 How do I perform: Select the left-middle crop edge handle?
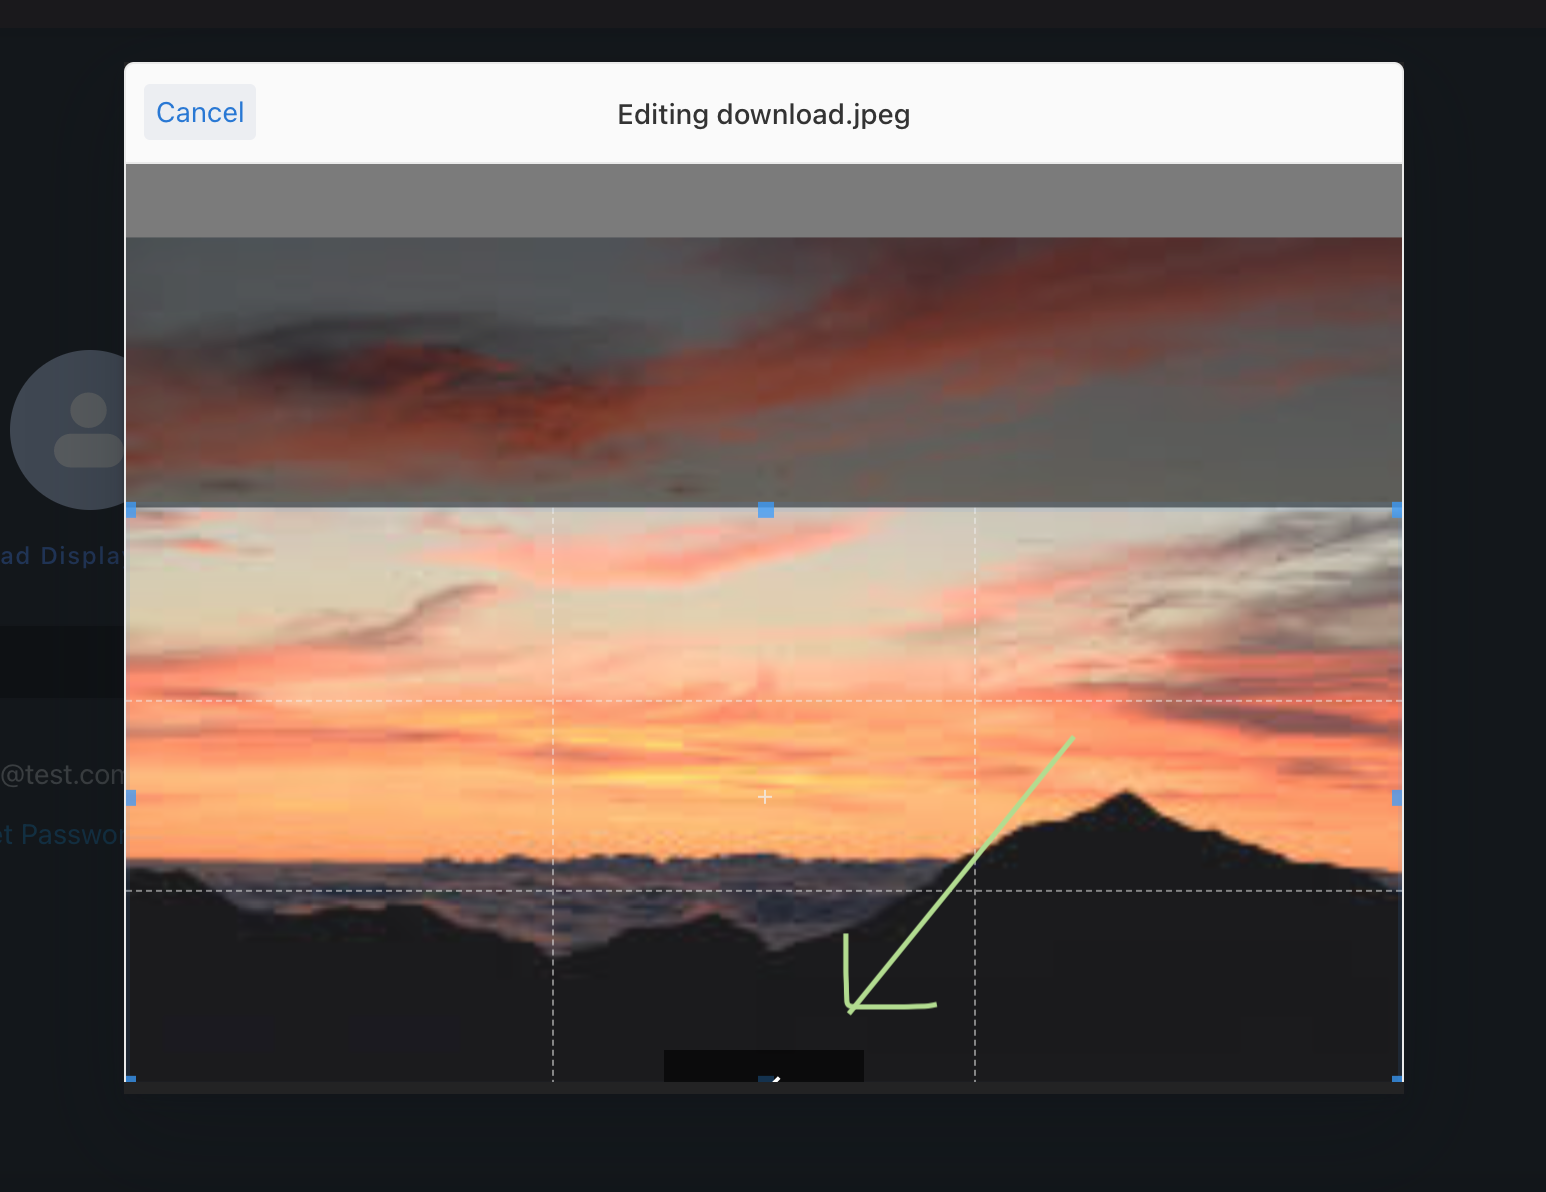[131, 798]
